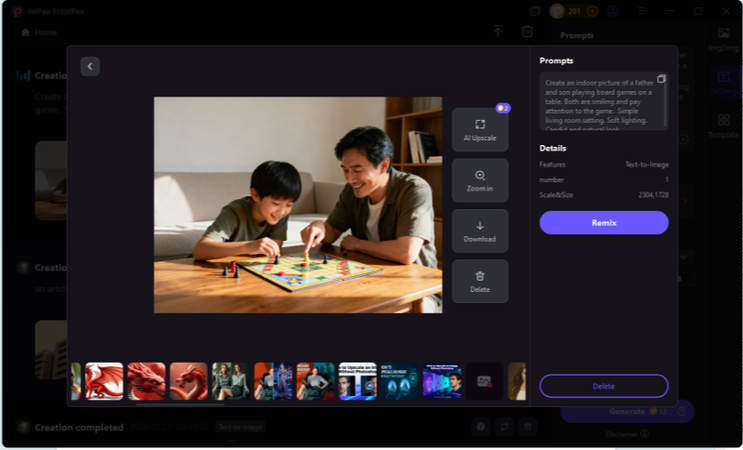Click the number value 1 in Details
743x450 pixels.
click(x=667, y=180)
